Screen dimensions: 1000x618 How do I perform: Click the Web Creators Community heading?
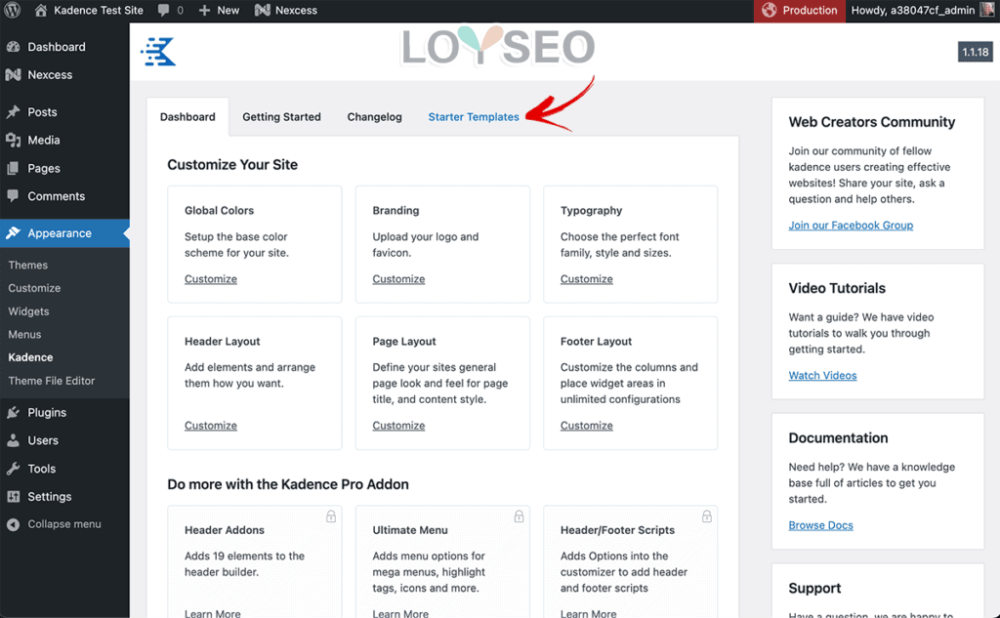(872, 122)
